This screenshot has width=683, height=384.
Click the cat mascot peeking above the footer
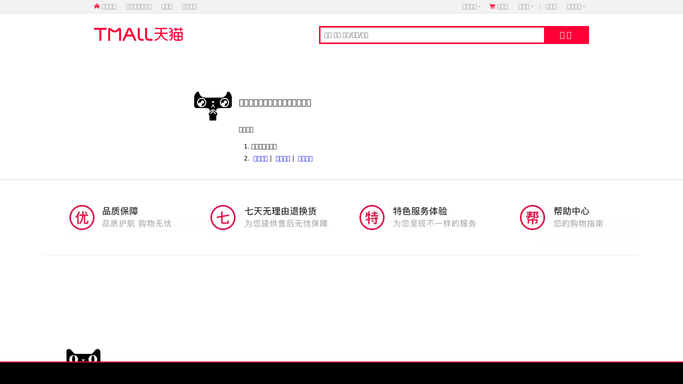83,355
